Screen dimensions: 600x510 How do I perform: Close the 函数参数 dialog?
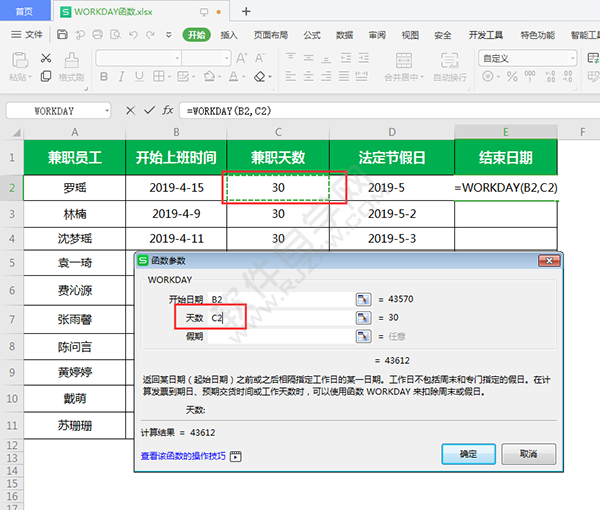[549, 261]
